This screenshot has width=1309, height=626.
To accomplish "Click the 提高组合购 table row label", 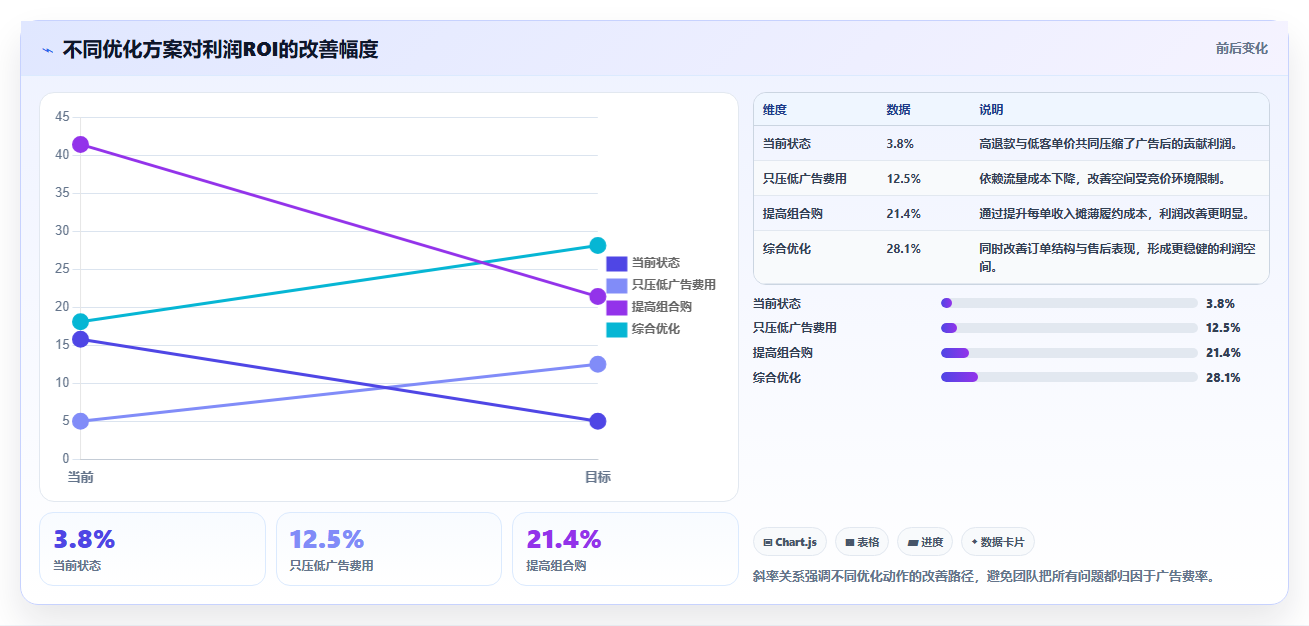I will click(793, 214).
